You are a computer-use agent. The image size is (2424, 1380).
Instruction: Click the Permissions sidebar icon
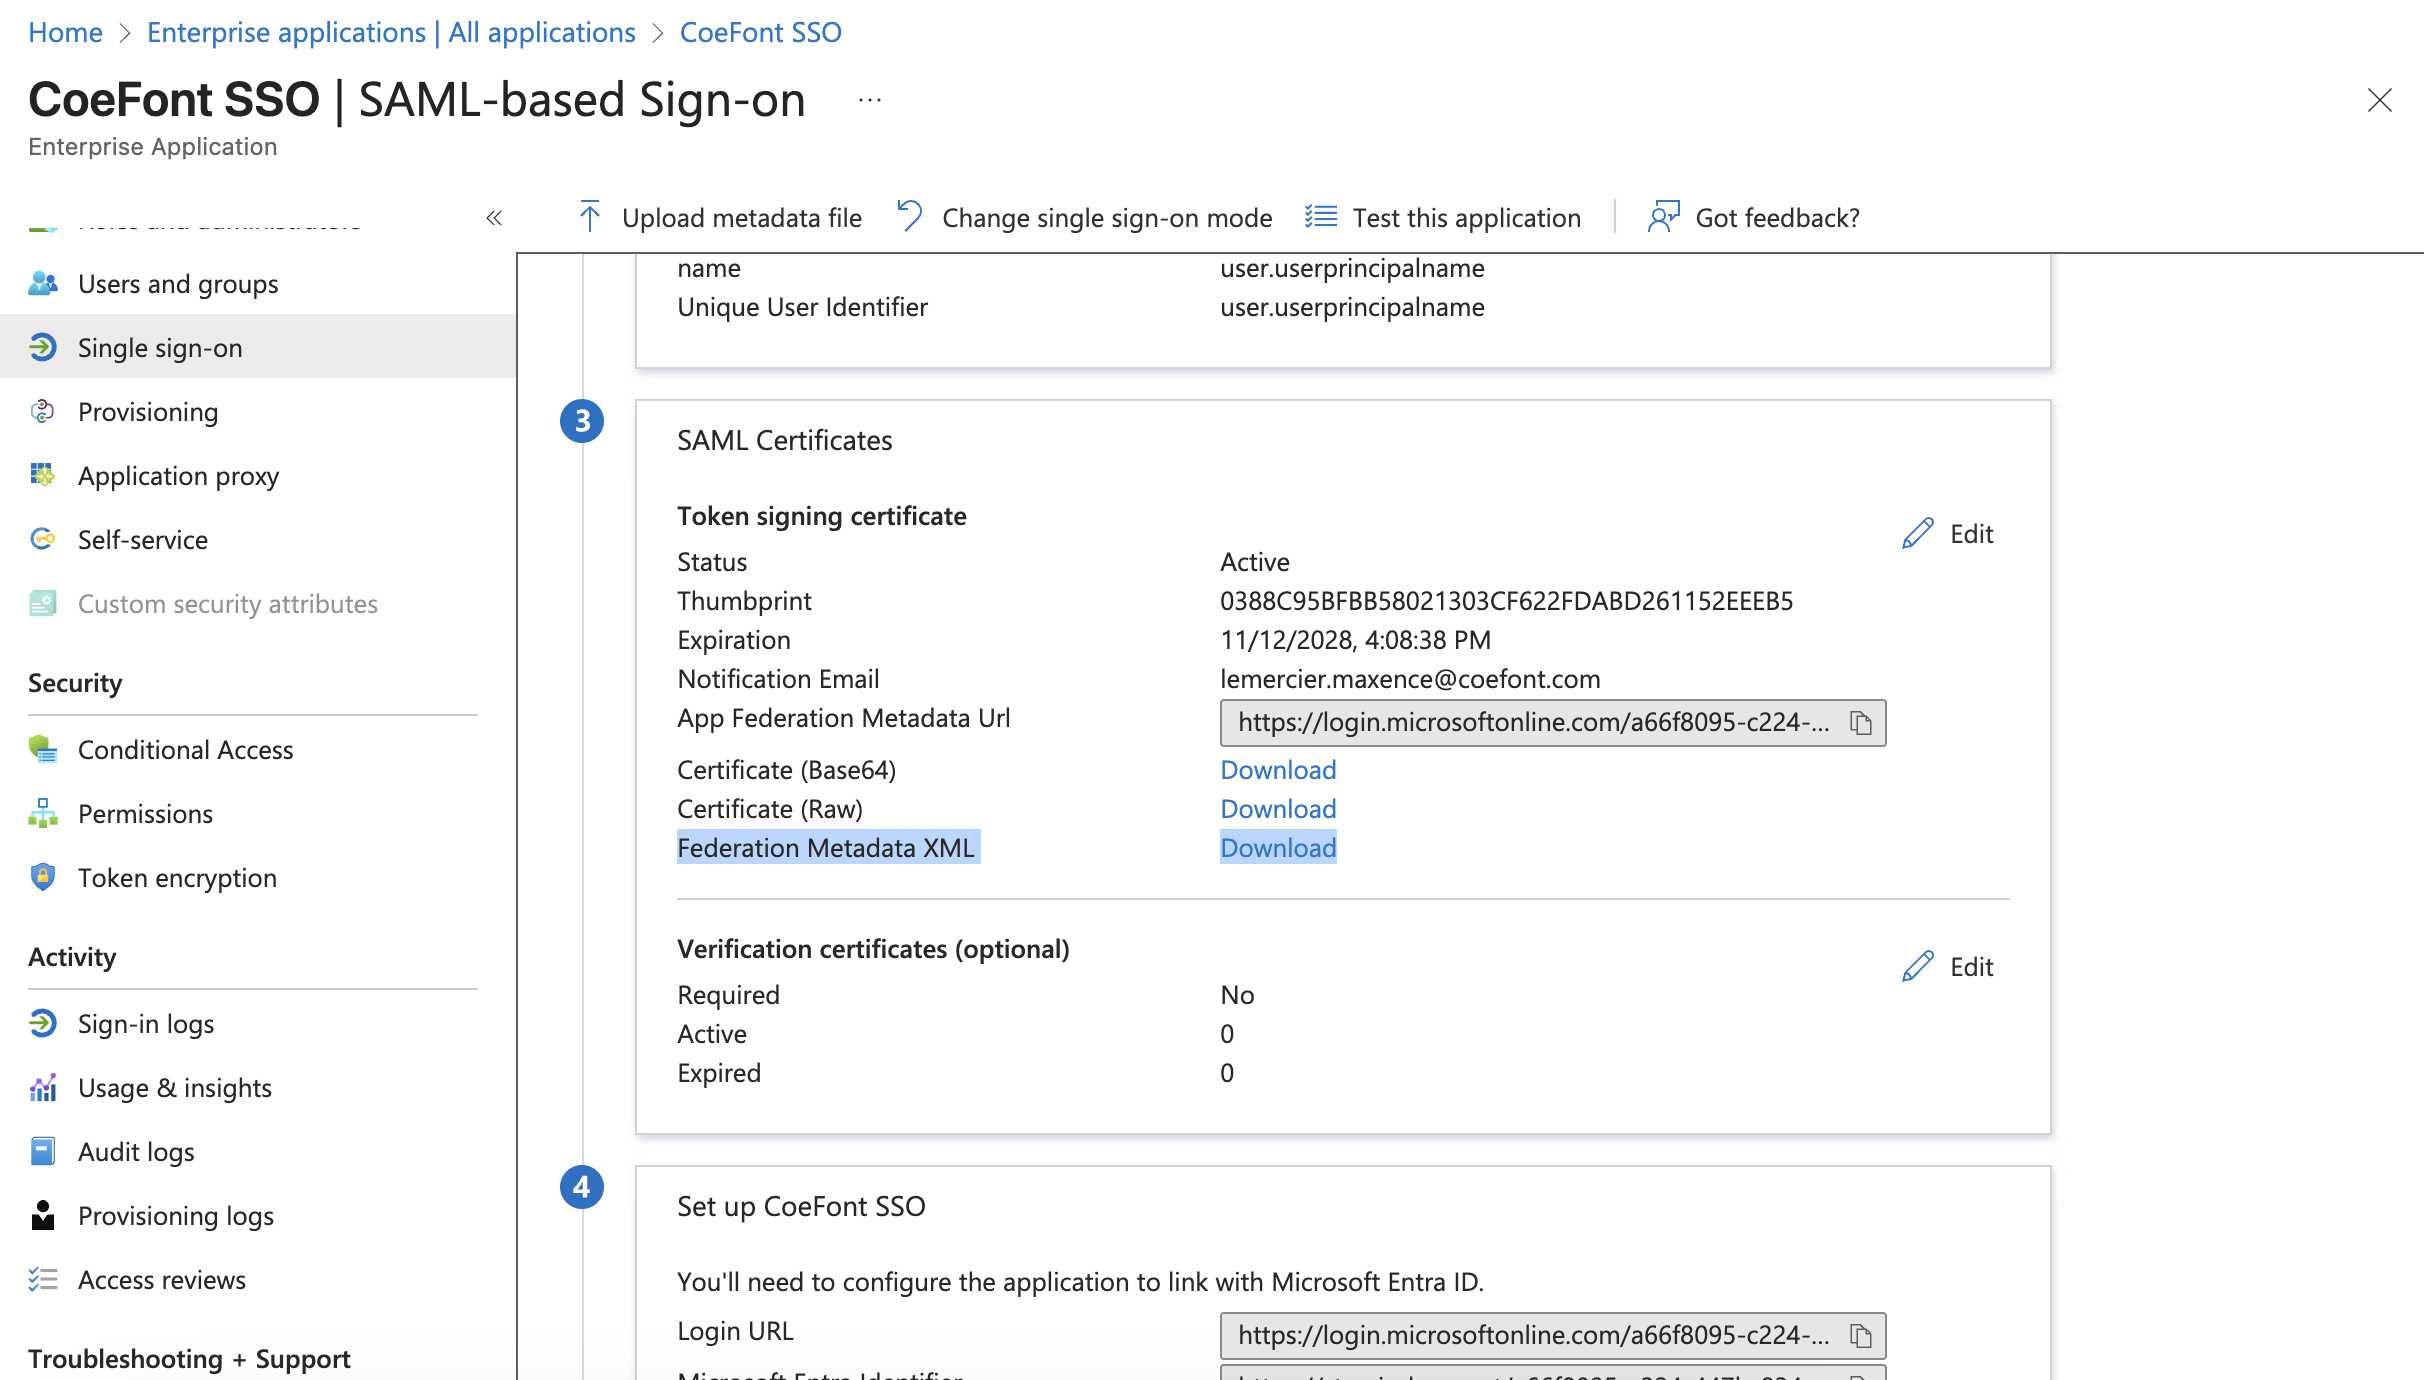(43, 814)
